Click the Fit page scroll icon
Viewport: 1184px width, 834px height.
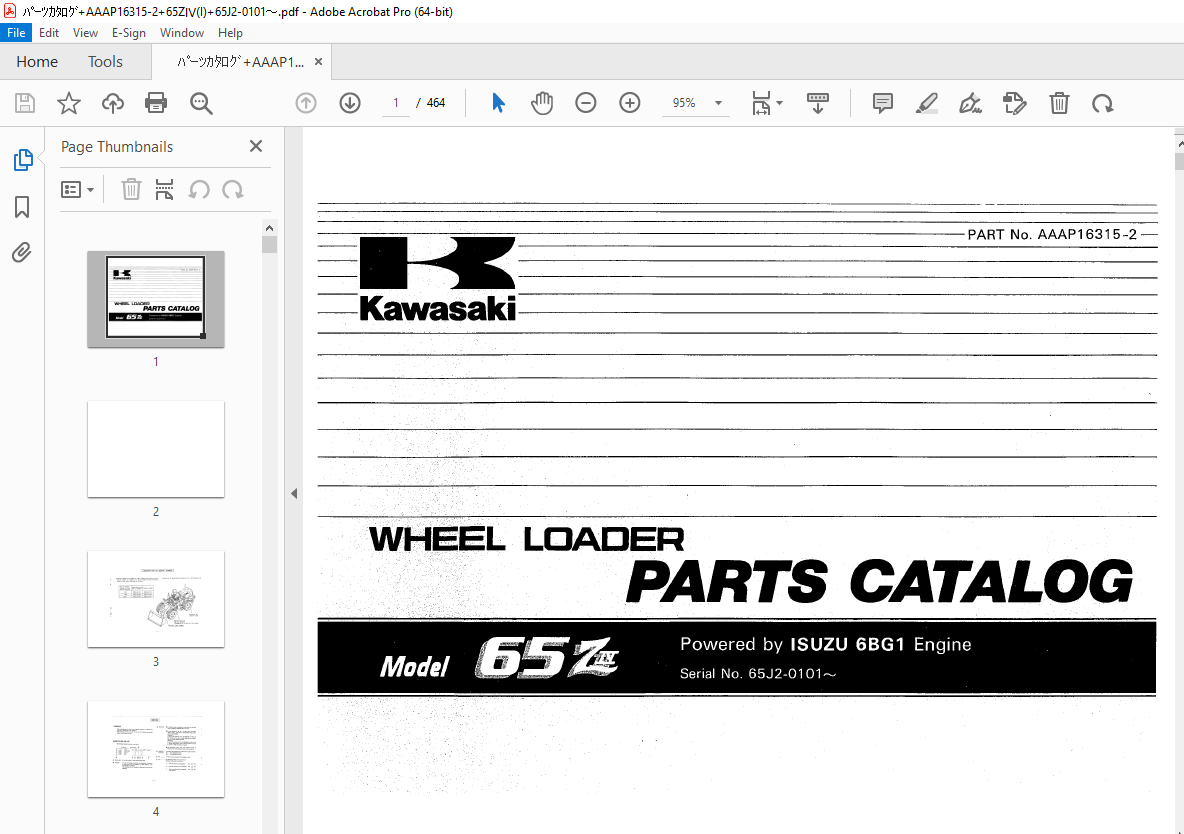(x=761, y=103)
